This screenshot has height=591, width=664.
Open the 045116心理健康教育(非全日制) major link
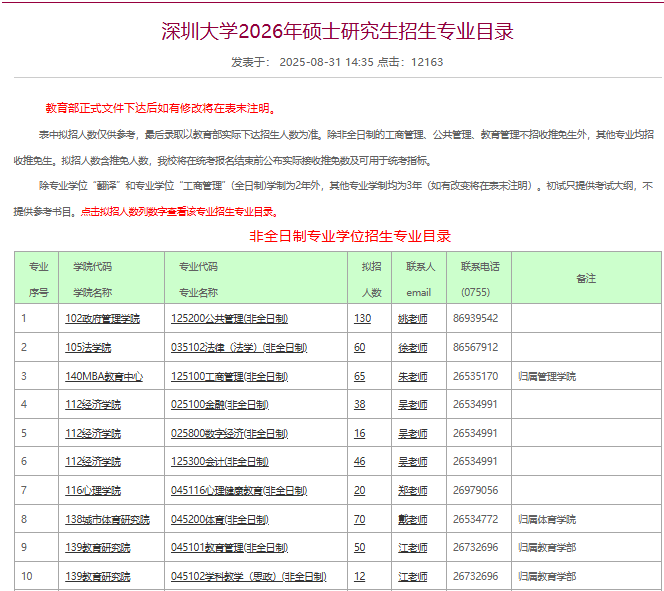pyautogui.click(x=239, y=490)
